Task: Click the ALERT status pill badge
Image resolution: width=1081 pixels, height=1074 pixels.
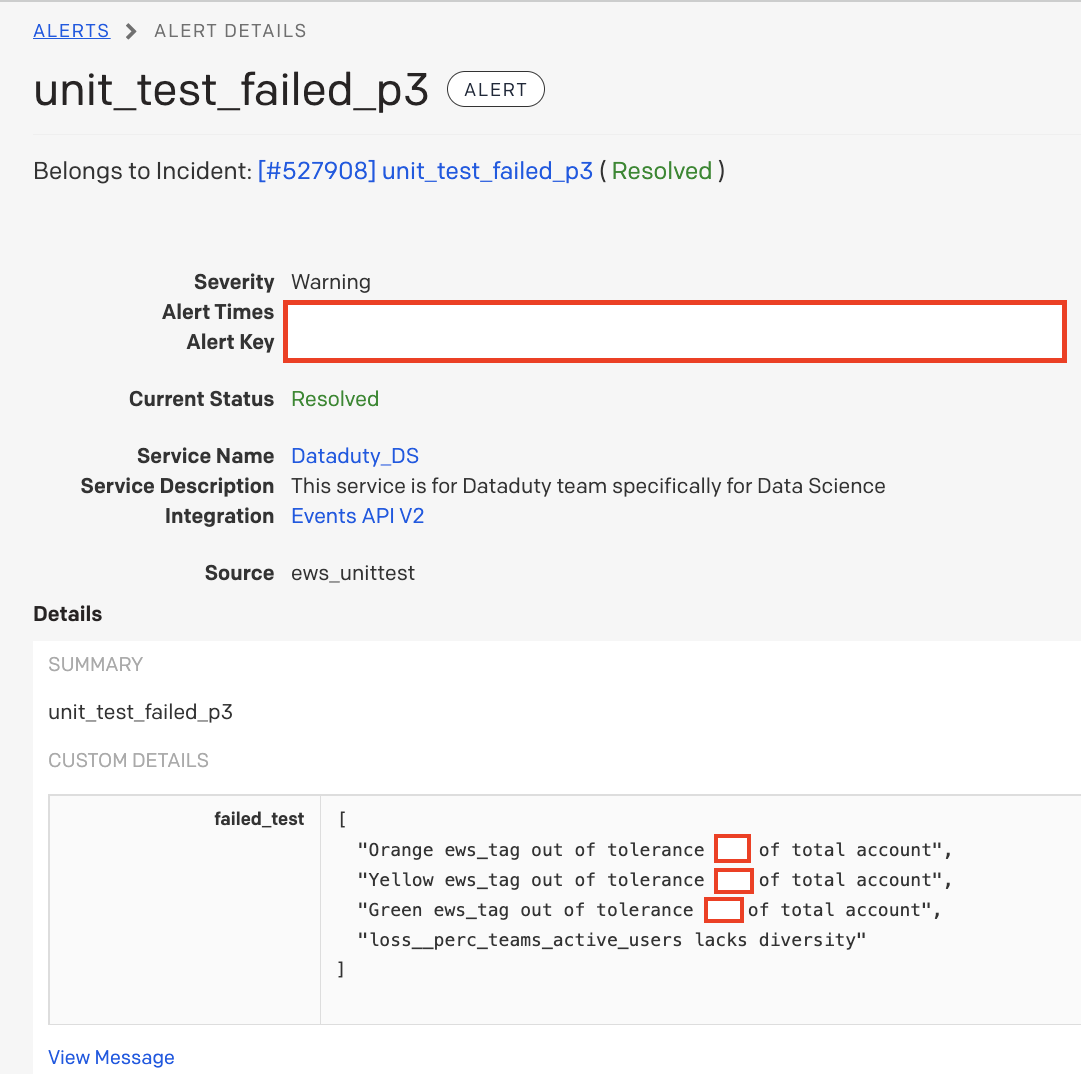Action: click(495, 89)
